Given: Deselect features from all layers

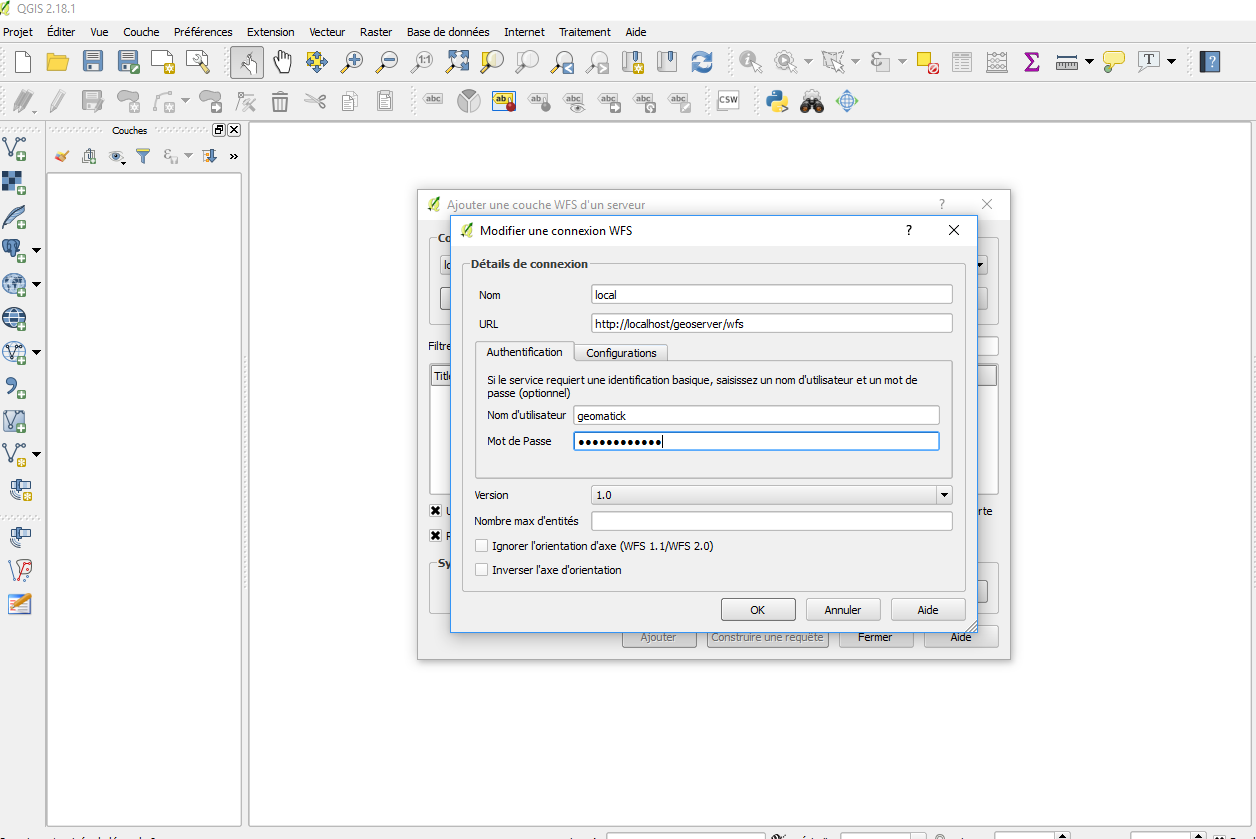Looking at the screenshot, I should (927, 62).
